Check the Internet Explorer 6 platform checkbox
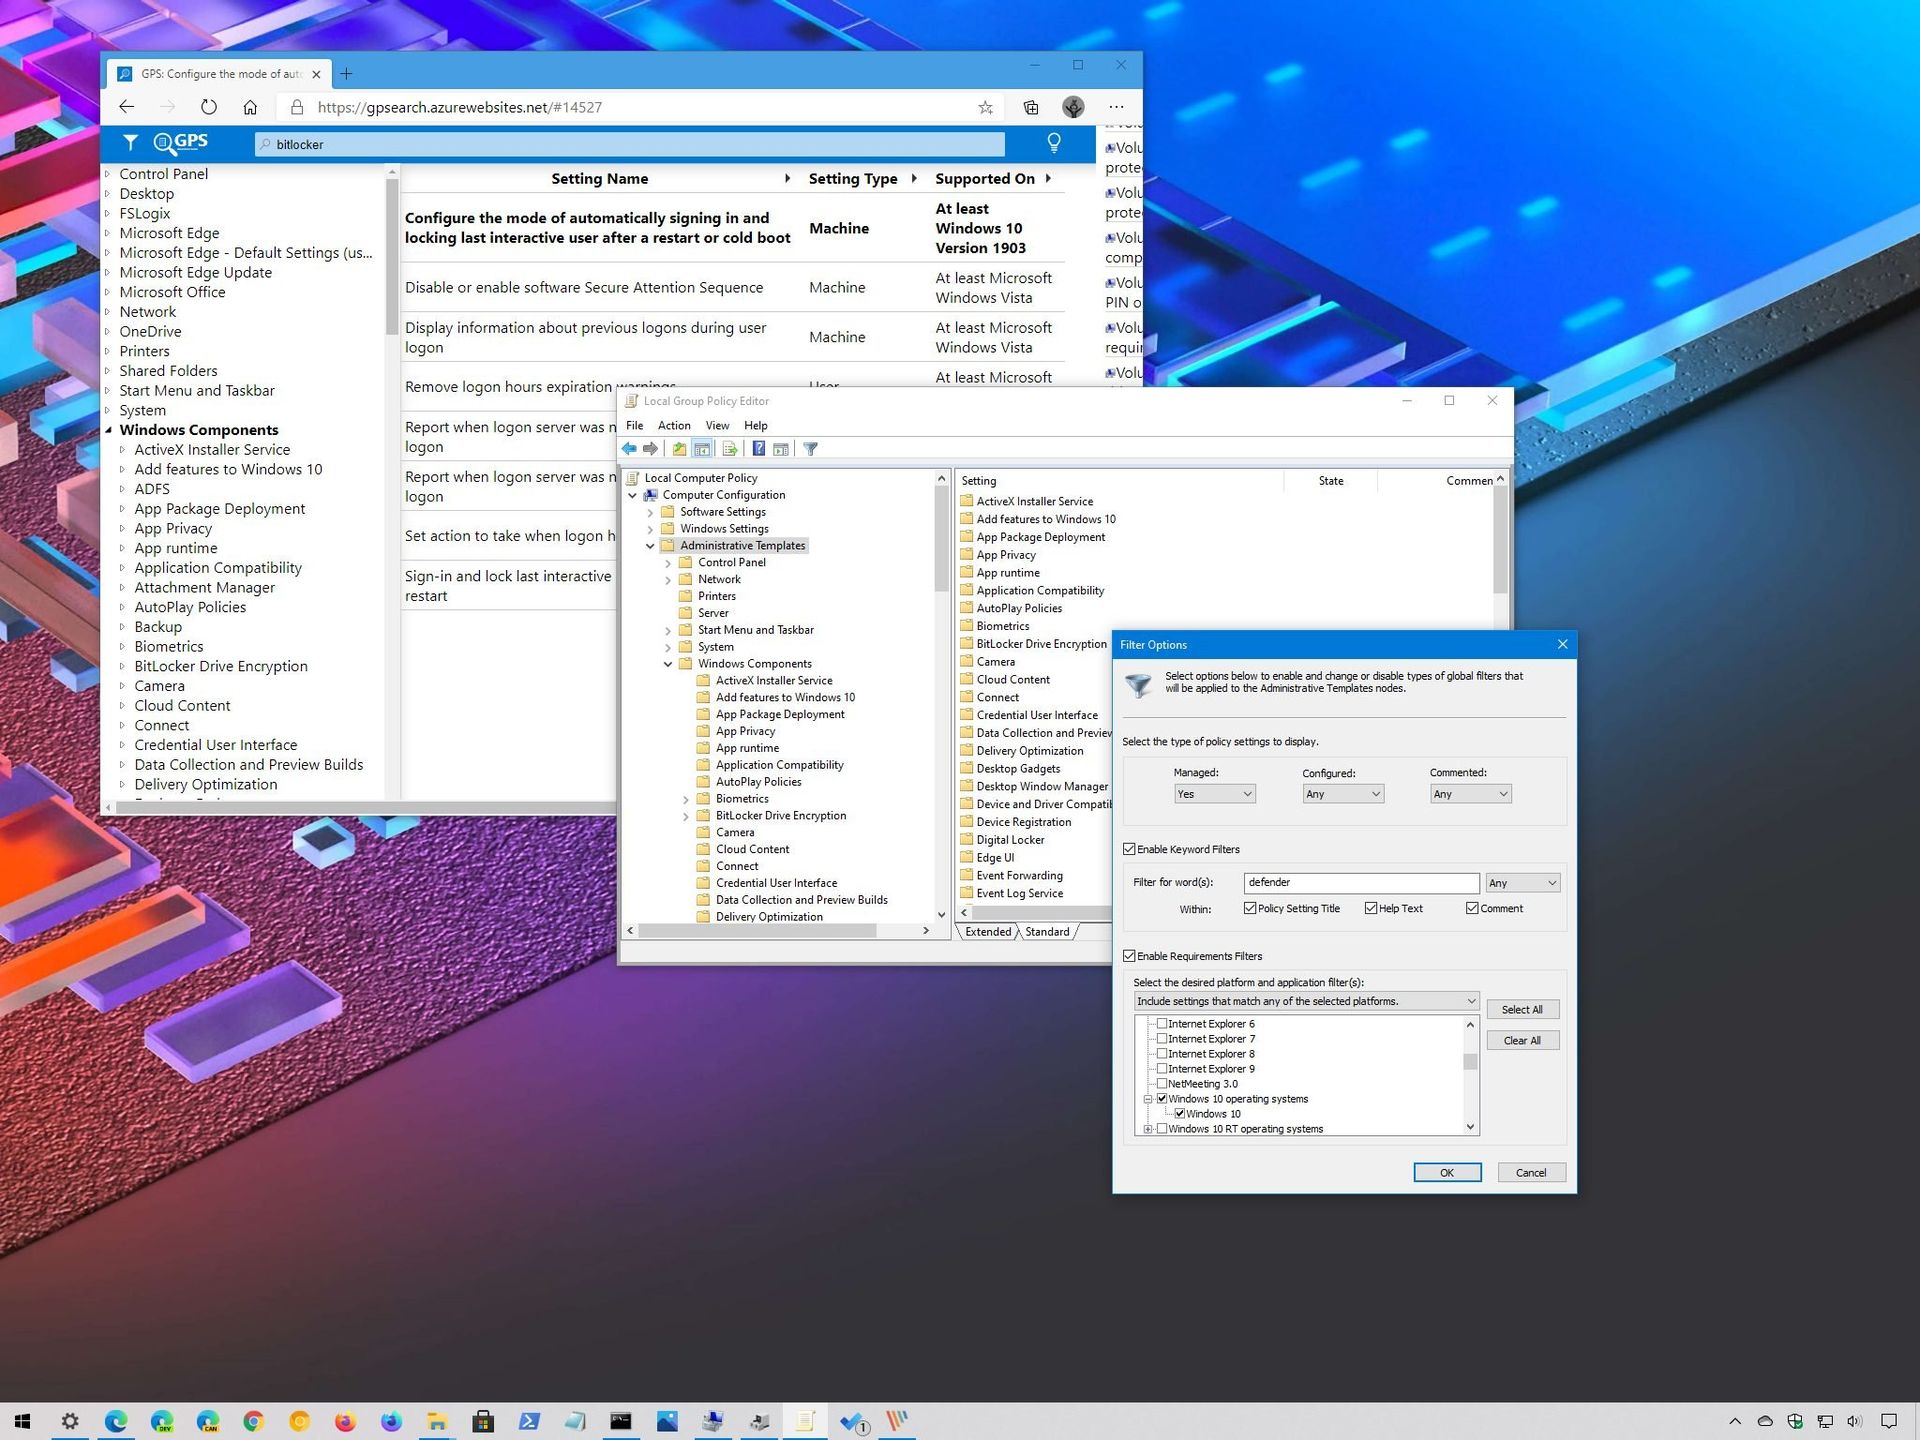This screenshot has width=1920, height=1440. pos(1162,1023)
